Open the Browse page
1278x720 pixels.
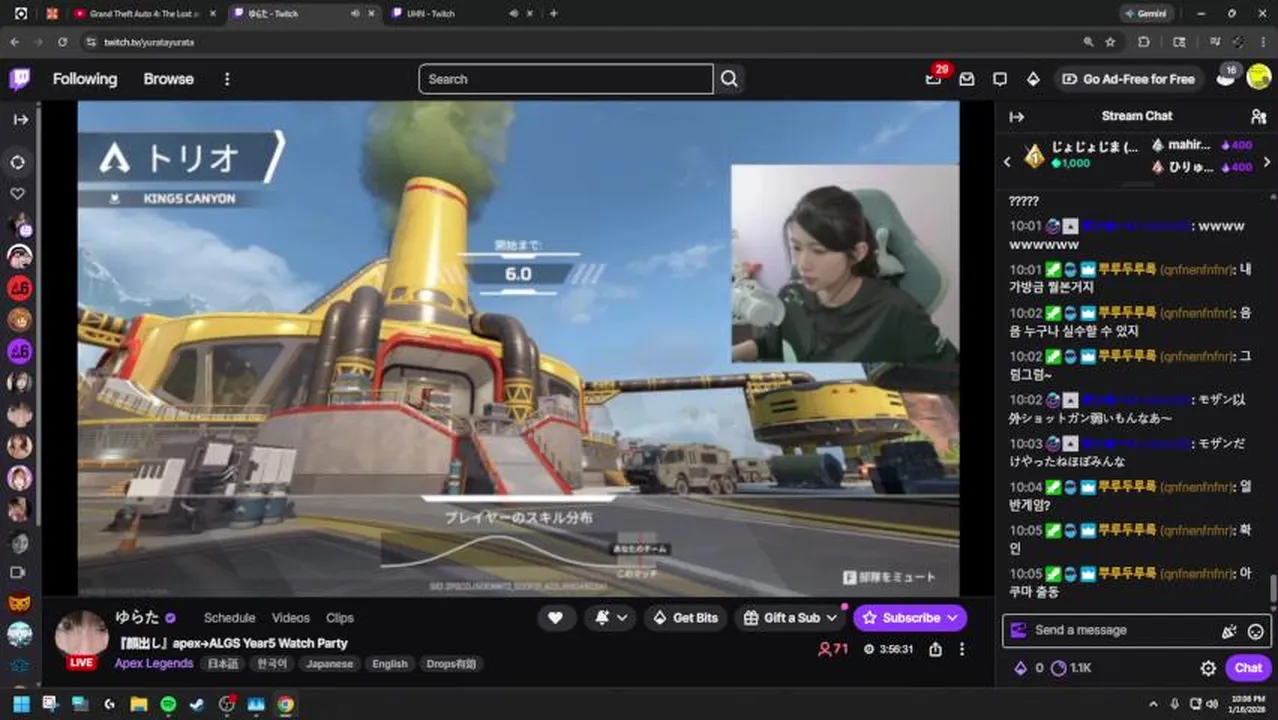click(168, 79)
